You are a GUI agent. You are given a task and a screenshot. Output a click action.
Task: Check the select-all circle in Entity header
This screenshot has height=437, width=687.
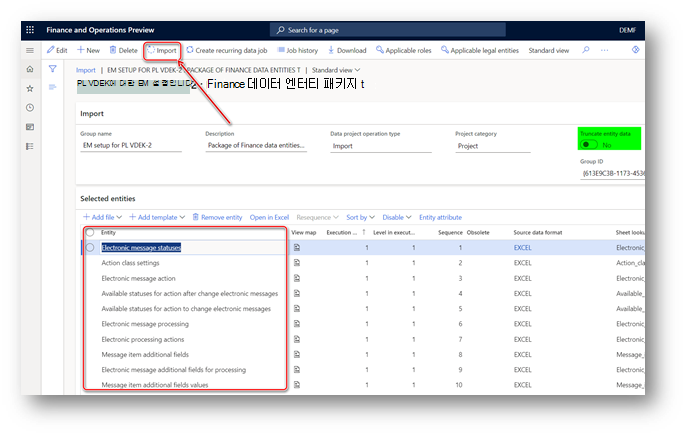point(90,232)
